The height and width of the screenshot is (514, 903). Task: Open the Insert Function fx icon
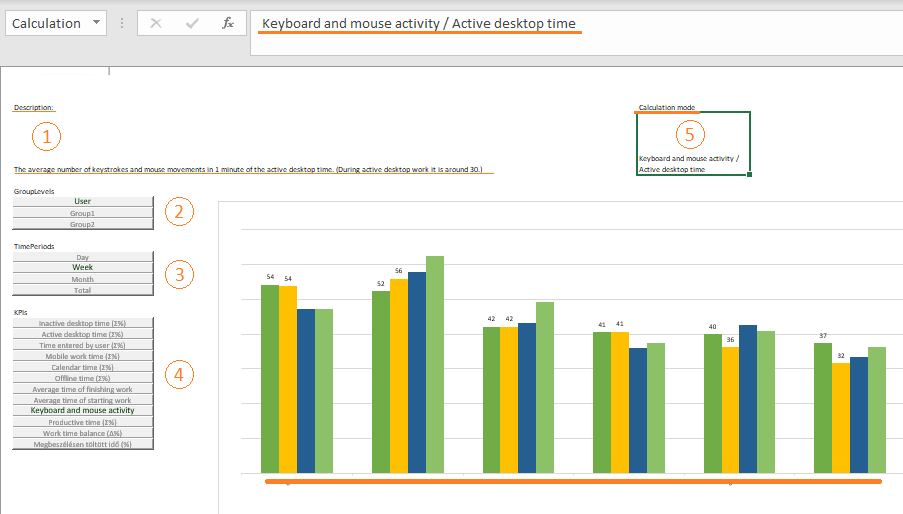[x=228, y=23]
